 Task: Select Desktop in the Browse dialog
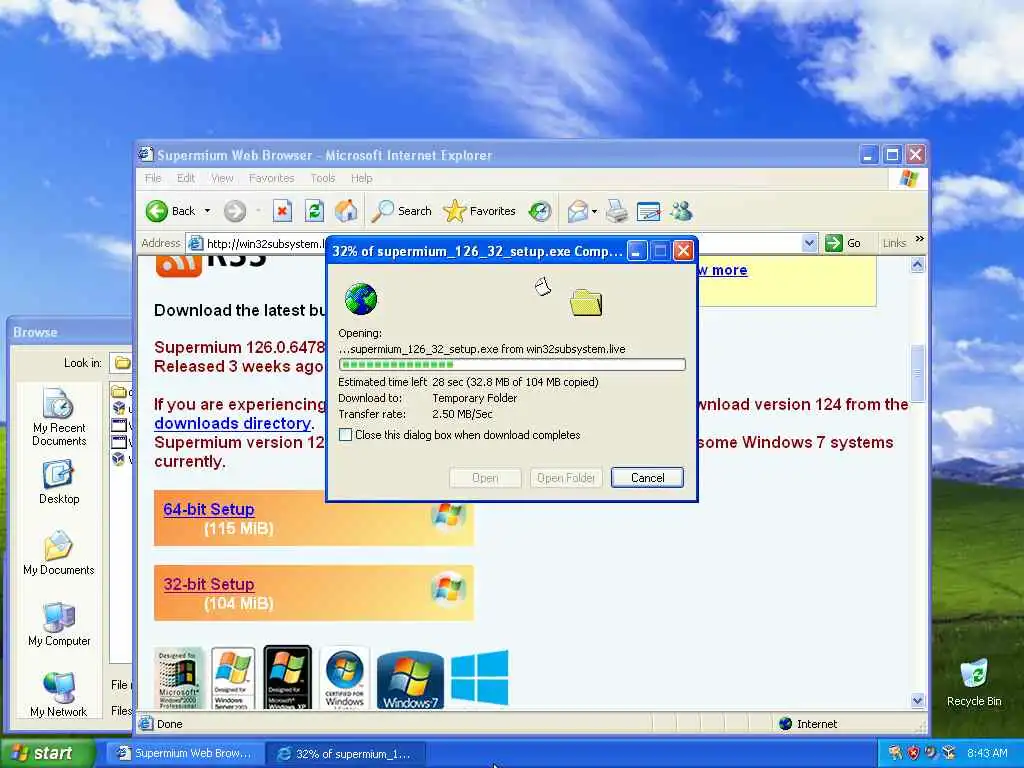click(x=59, y=483)
